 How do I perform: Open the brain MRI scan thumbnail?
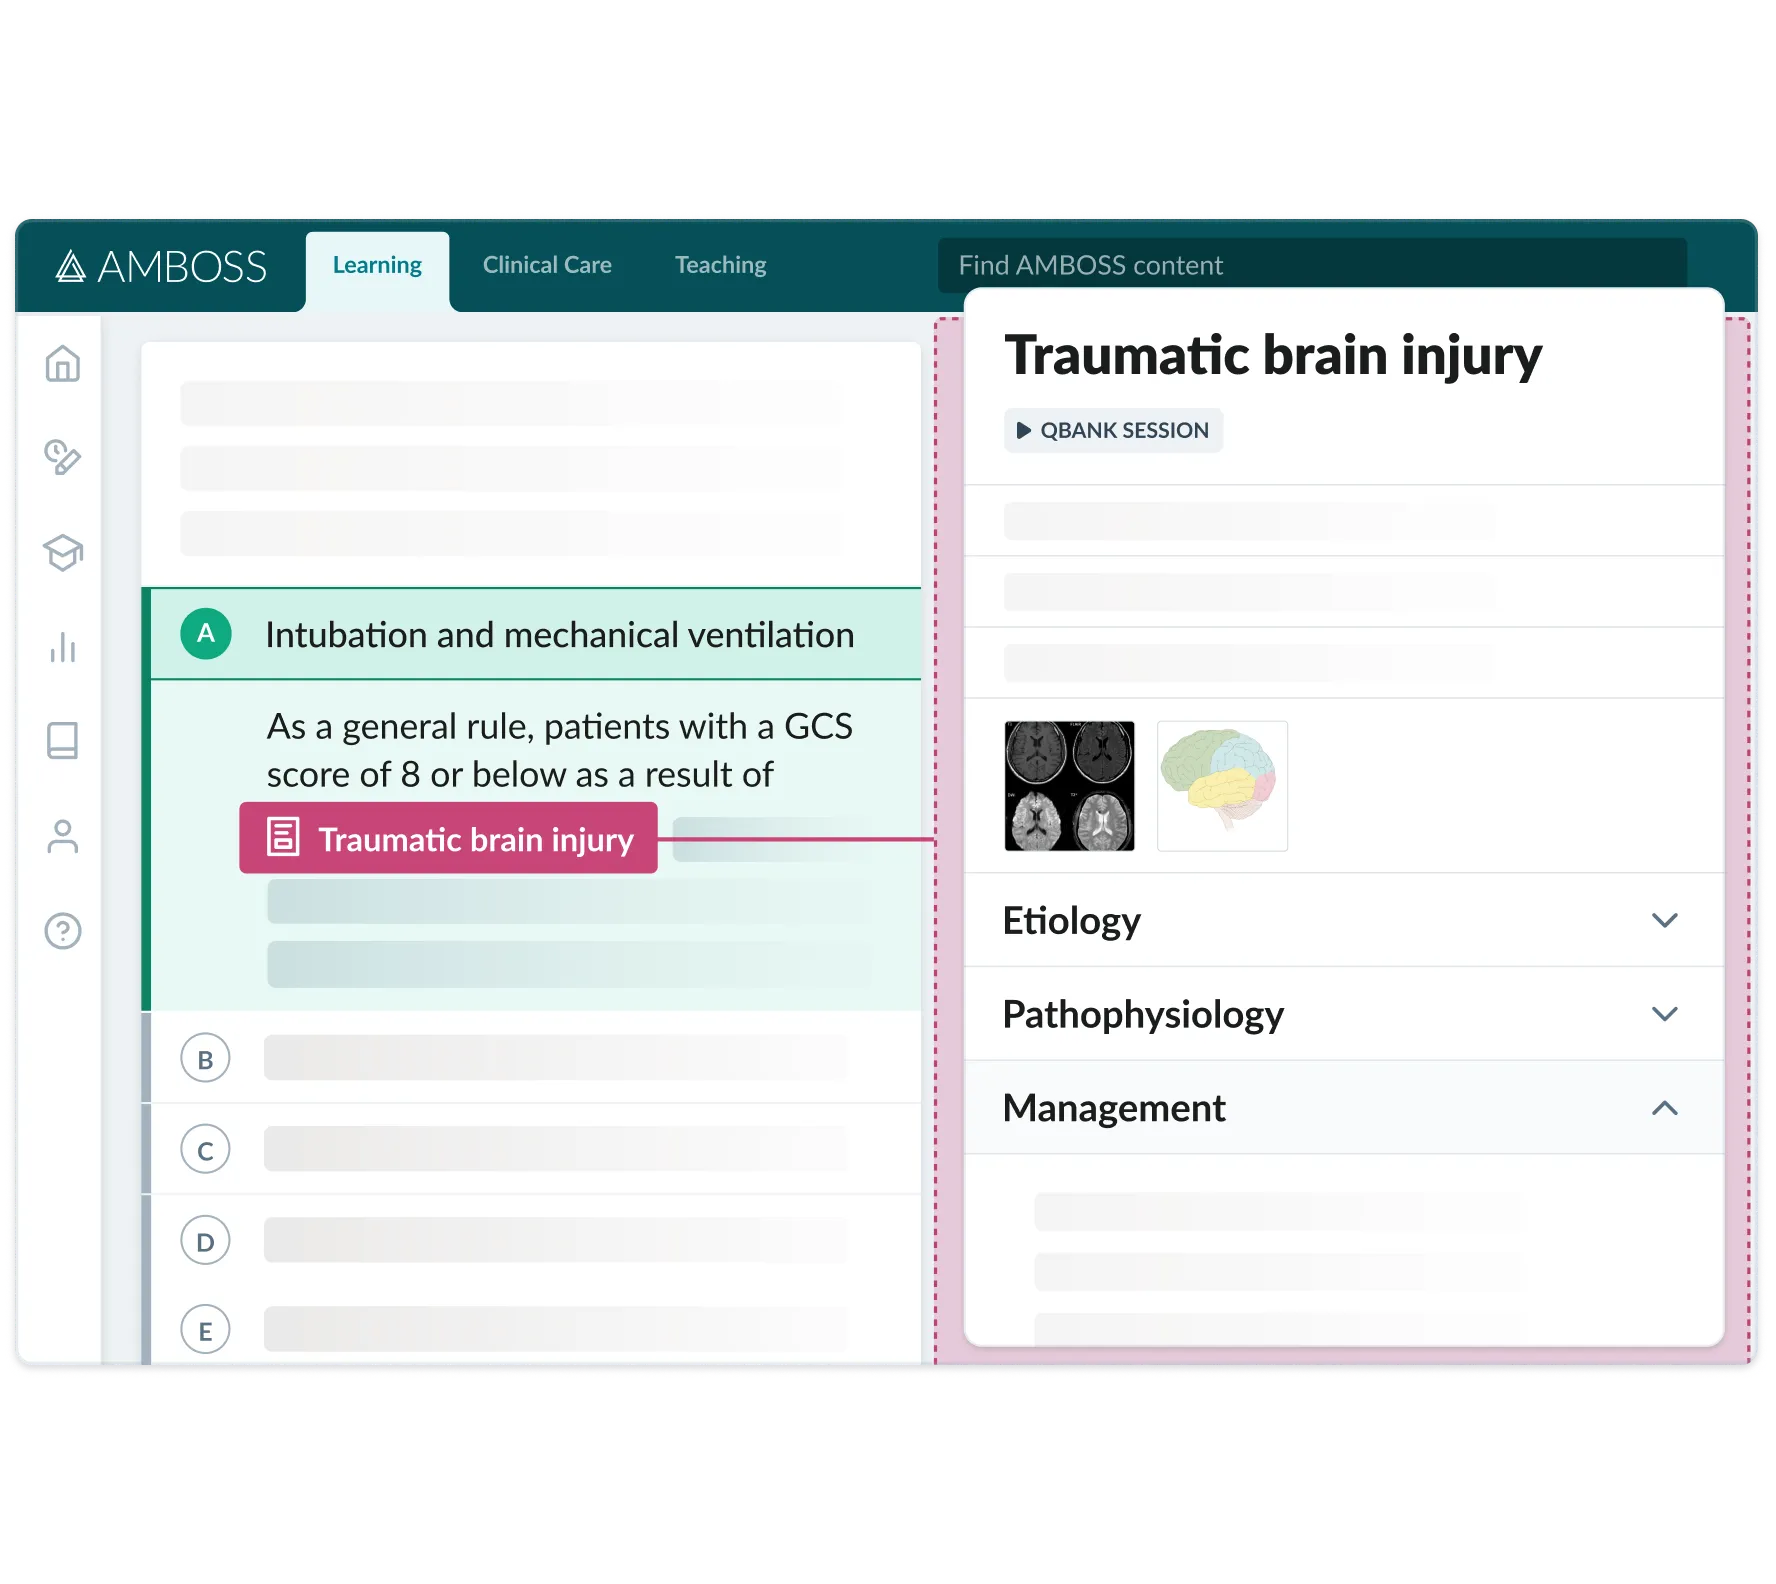pos(1069,786)
